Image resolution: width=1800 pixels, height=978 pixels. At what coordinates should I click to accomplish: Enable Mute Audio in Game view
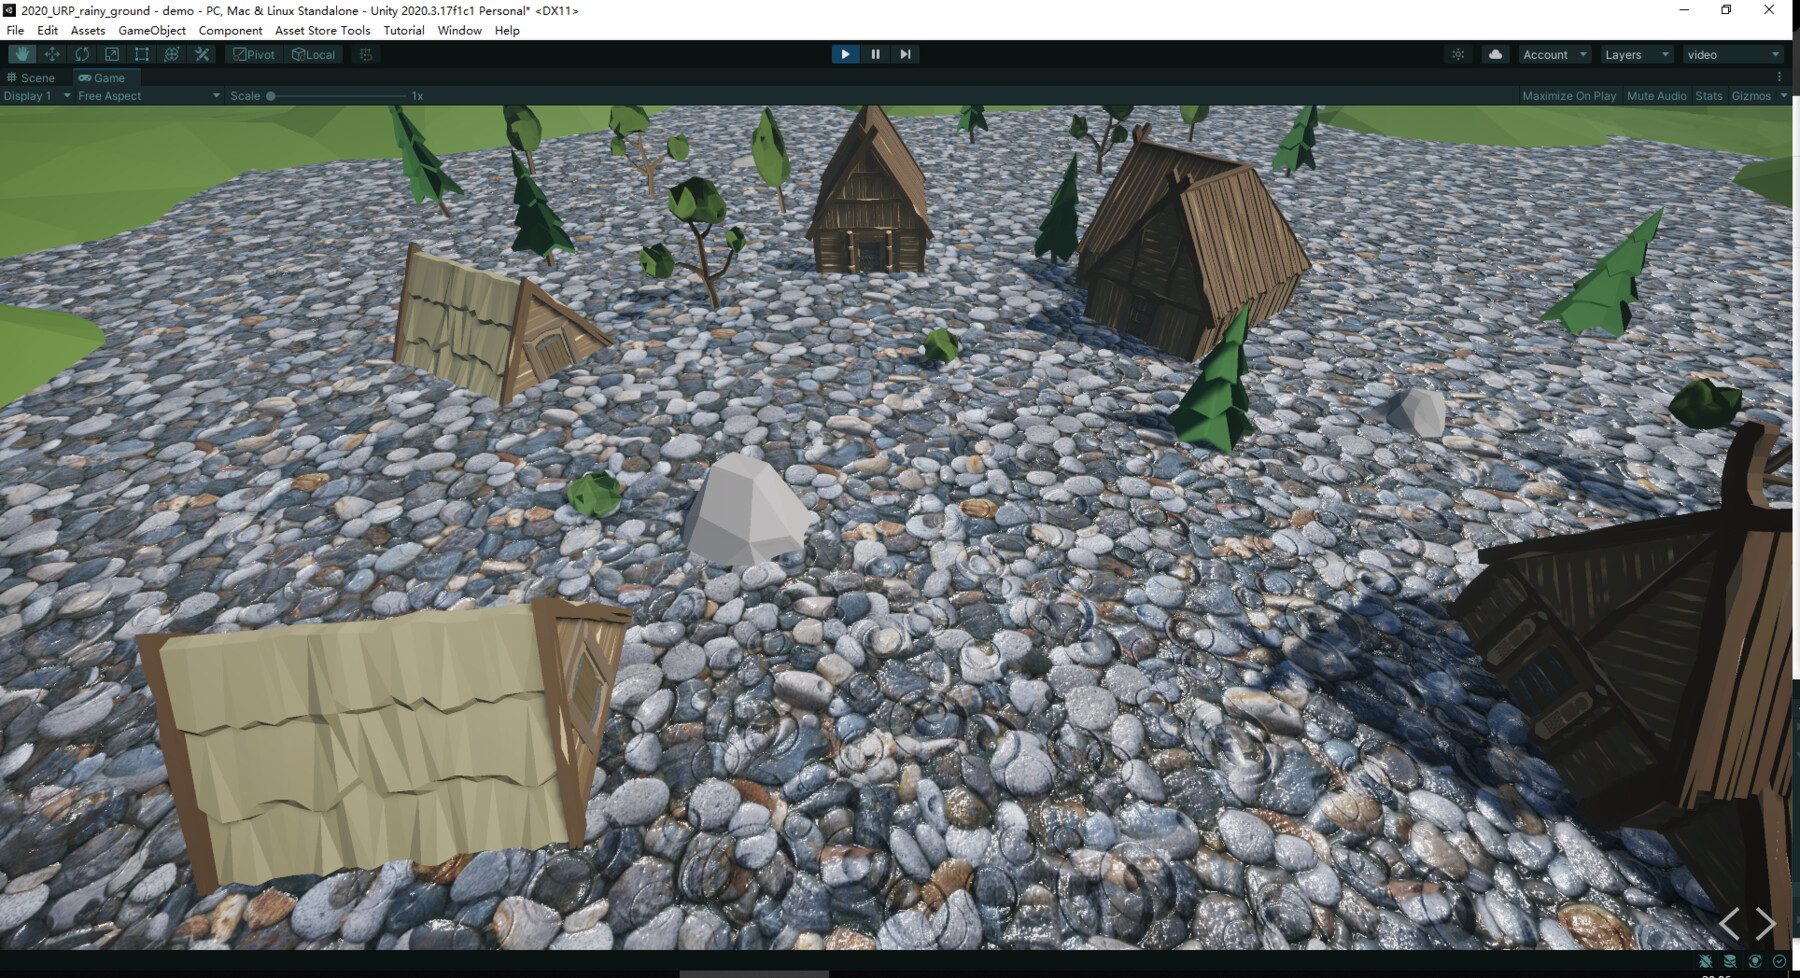click(x=1656, y=95)
